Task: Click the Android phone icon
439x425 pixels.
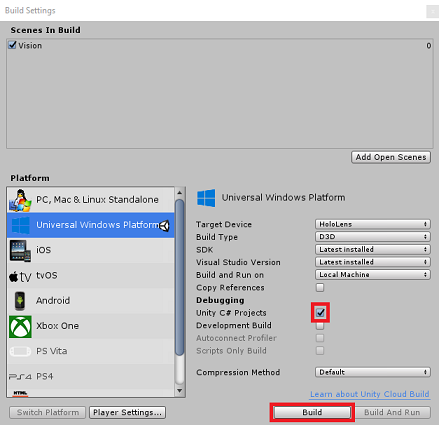Action: 20,301
